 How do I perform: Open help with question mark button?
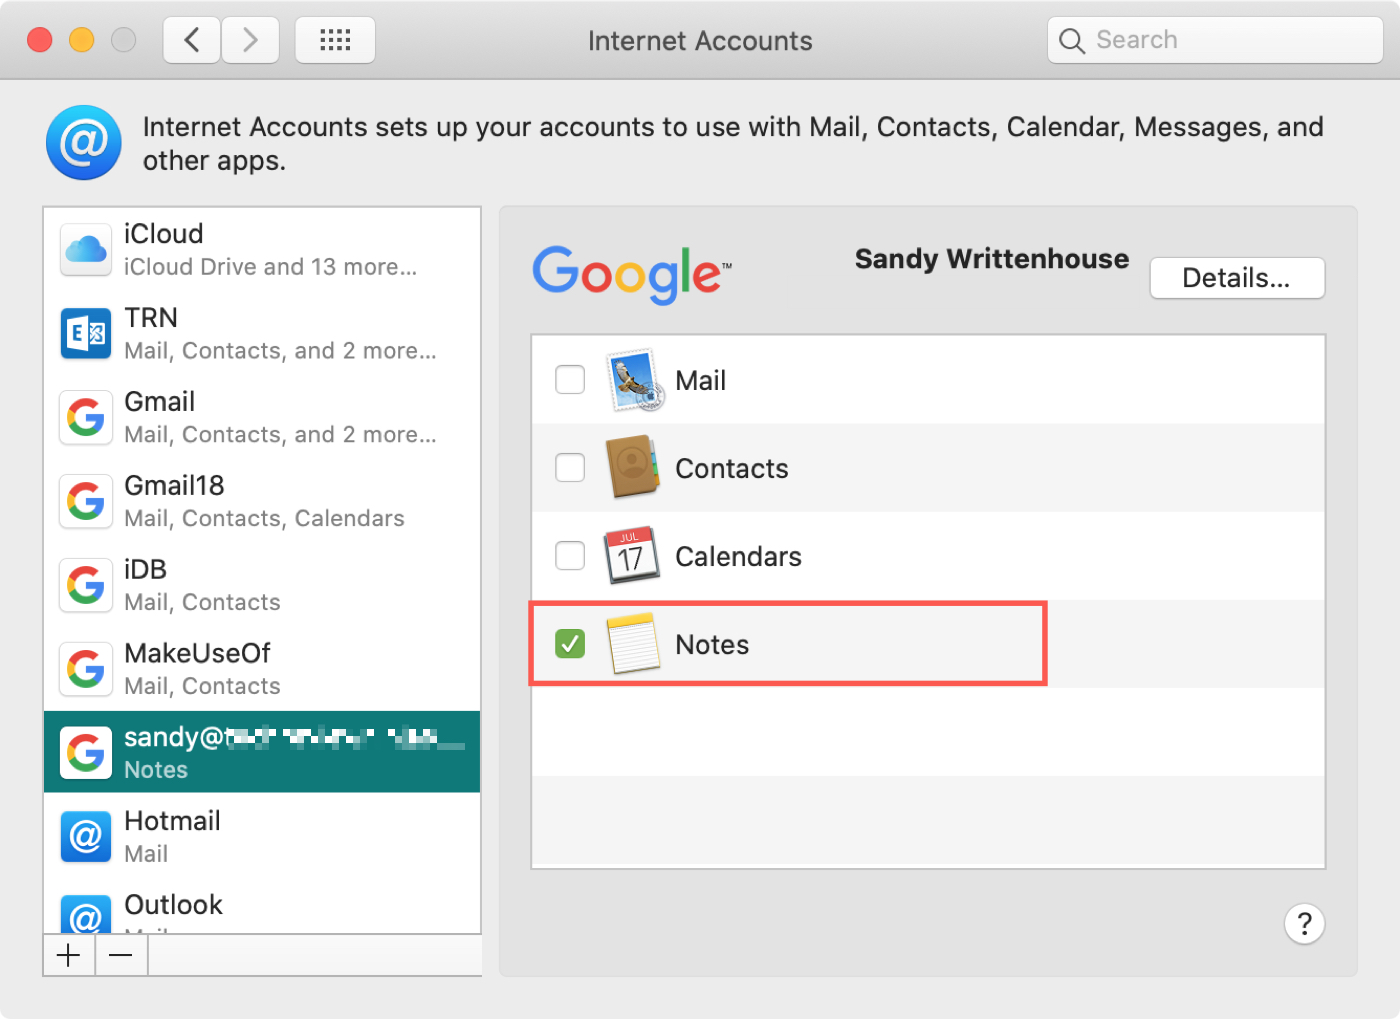coord(1304,924)
